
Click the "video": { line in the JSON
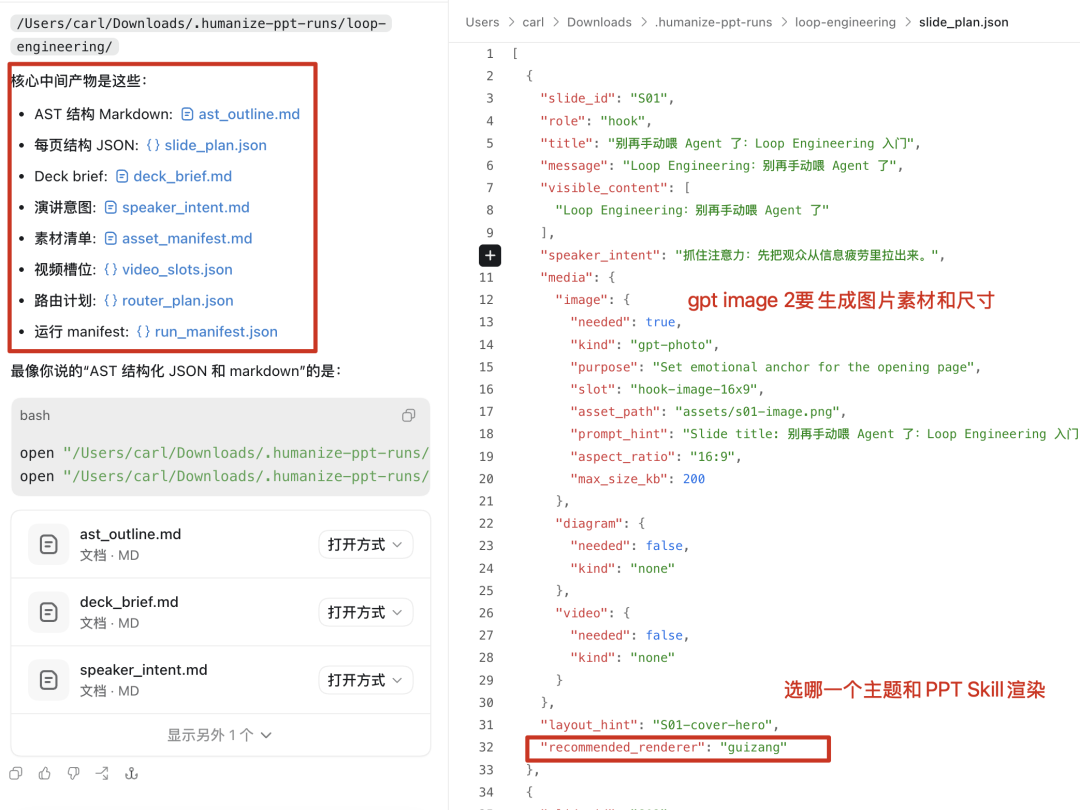[x=592, y=613]
